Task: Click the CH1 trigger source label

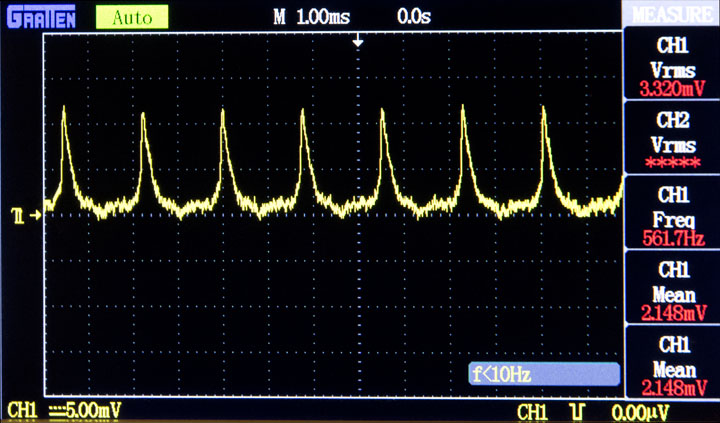Action: (533, 412)
